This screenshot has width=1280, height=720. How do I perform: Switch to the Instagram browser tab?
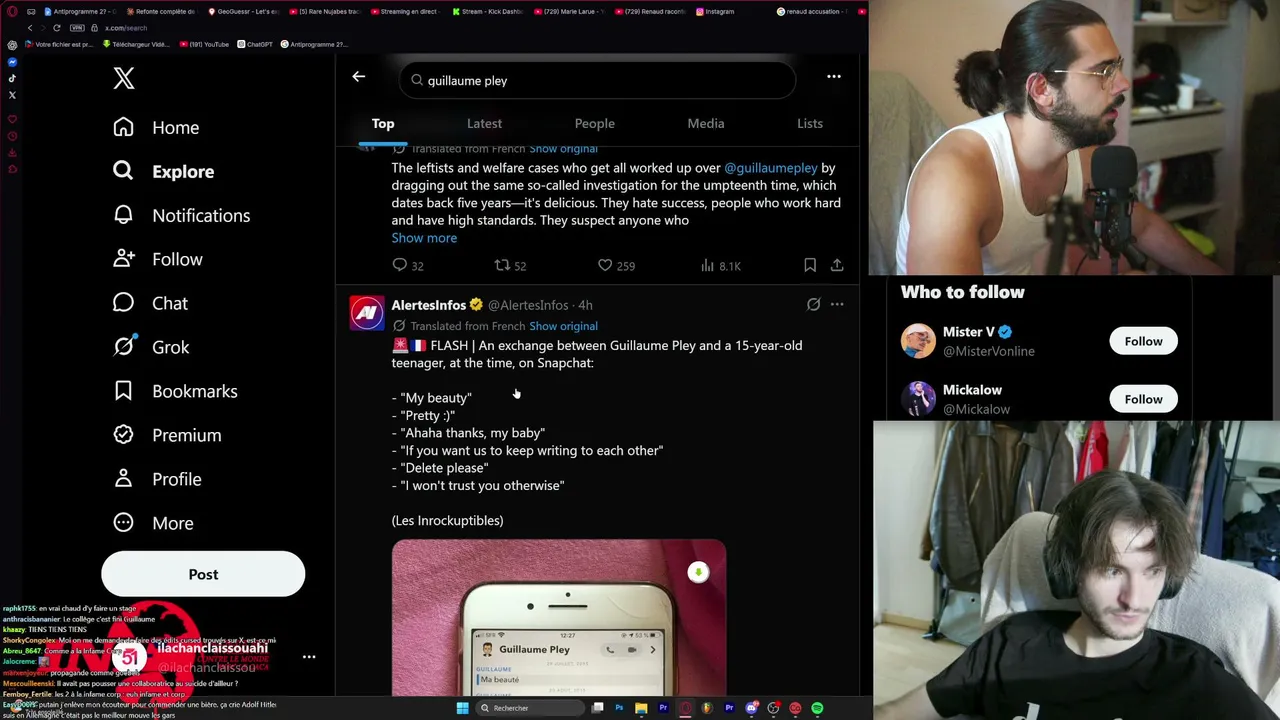click(x=715, y=11)
